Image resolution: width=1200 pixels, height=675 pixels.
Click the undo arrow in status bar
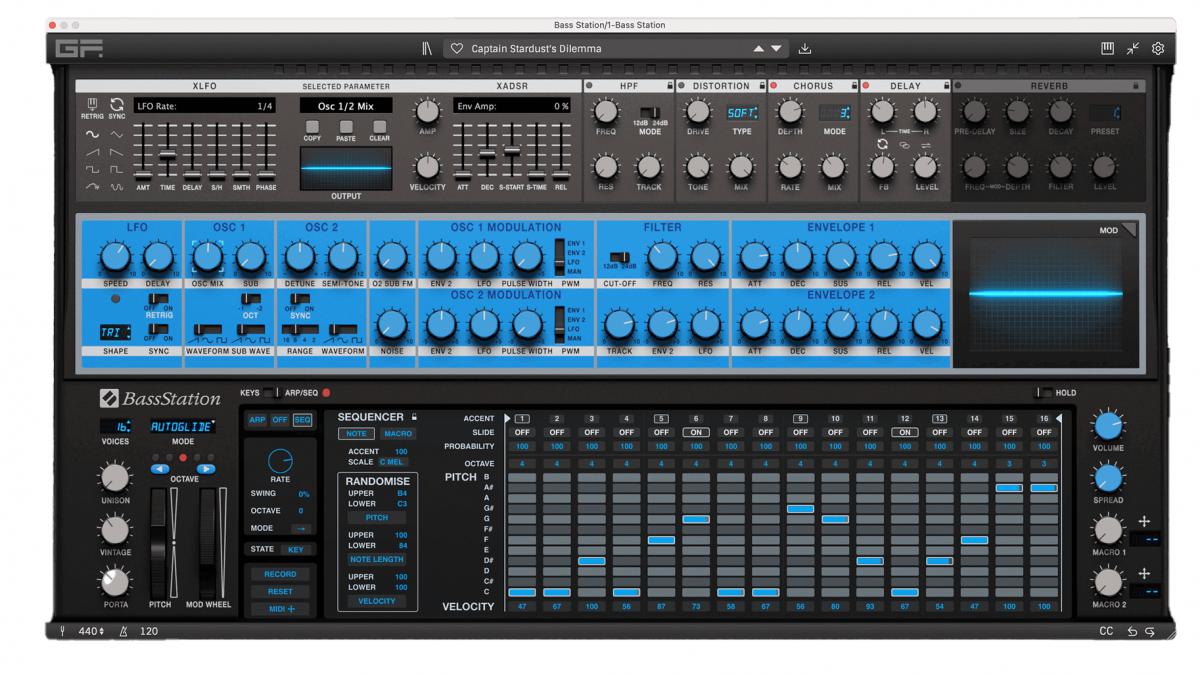(x=1132, y=632)
